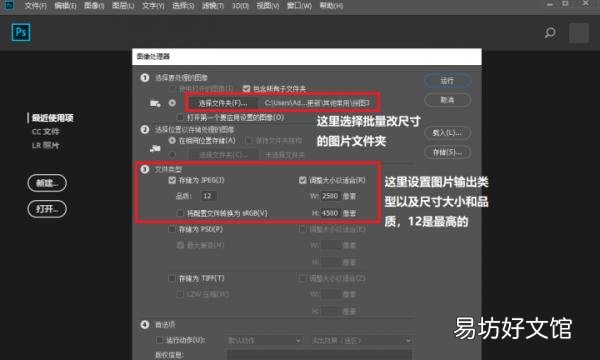
Task: Click the 取消 cancel button
Action: point(447,100)
